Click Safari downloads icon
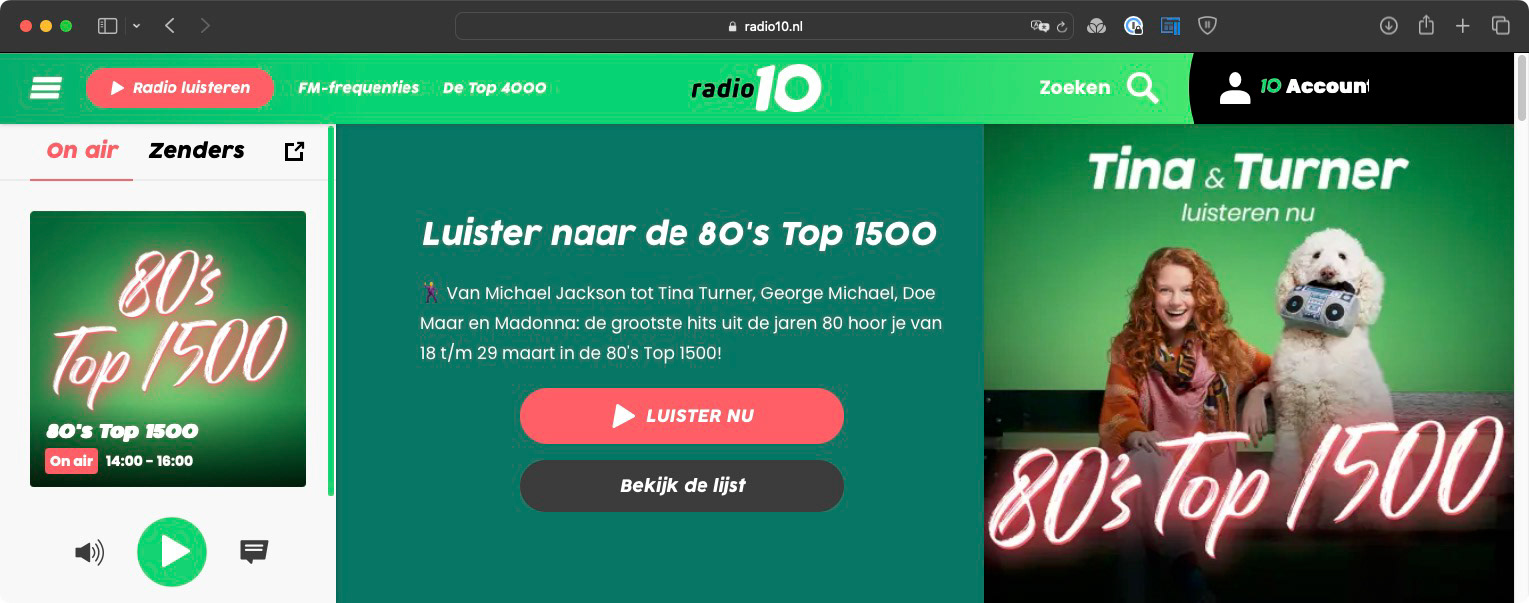 (x=1388, y=26)
